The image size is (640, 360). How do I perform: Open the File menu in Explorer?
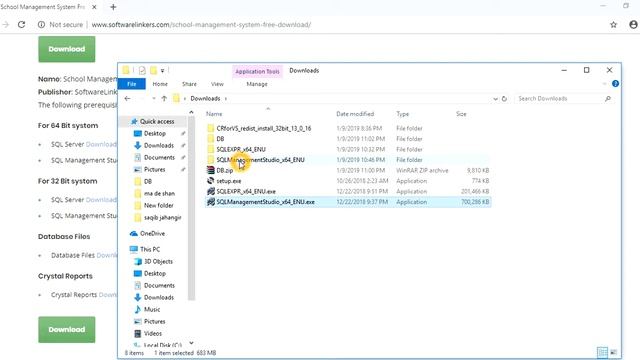(x=131, y=84)
